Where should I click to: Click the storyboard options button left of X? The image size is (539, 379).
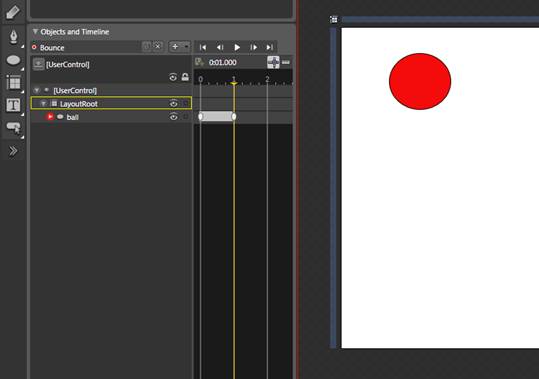(x=147, y=46)
